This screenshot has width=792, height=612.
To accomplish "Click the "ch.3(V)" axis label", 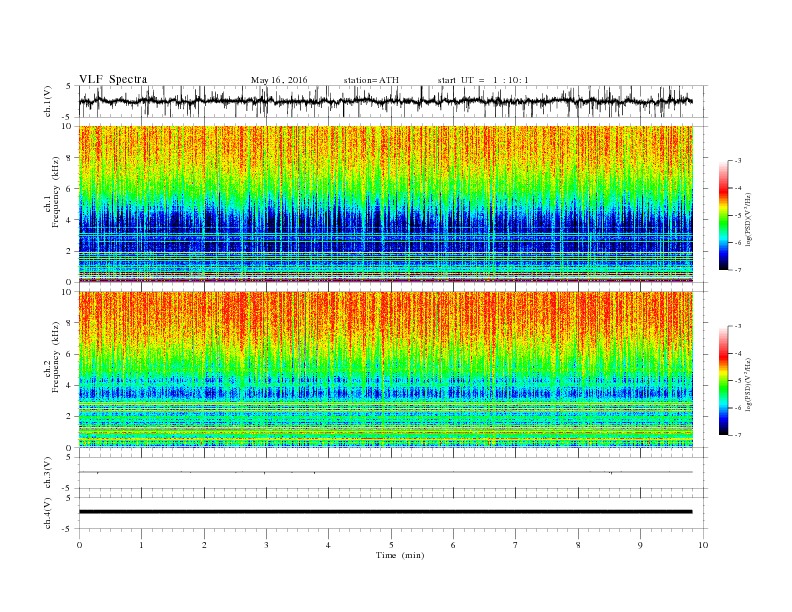I will pos(48,473).
